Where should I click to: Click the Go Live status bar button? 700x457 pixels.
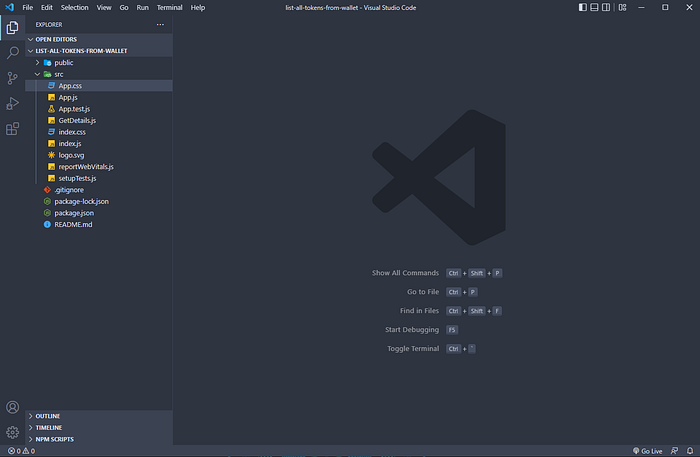tap(647, 451)
